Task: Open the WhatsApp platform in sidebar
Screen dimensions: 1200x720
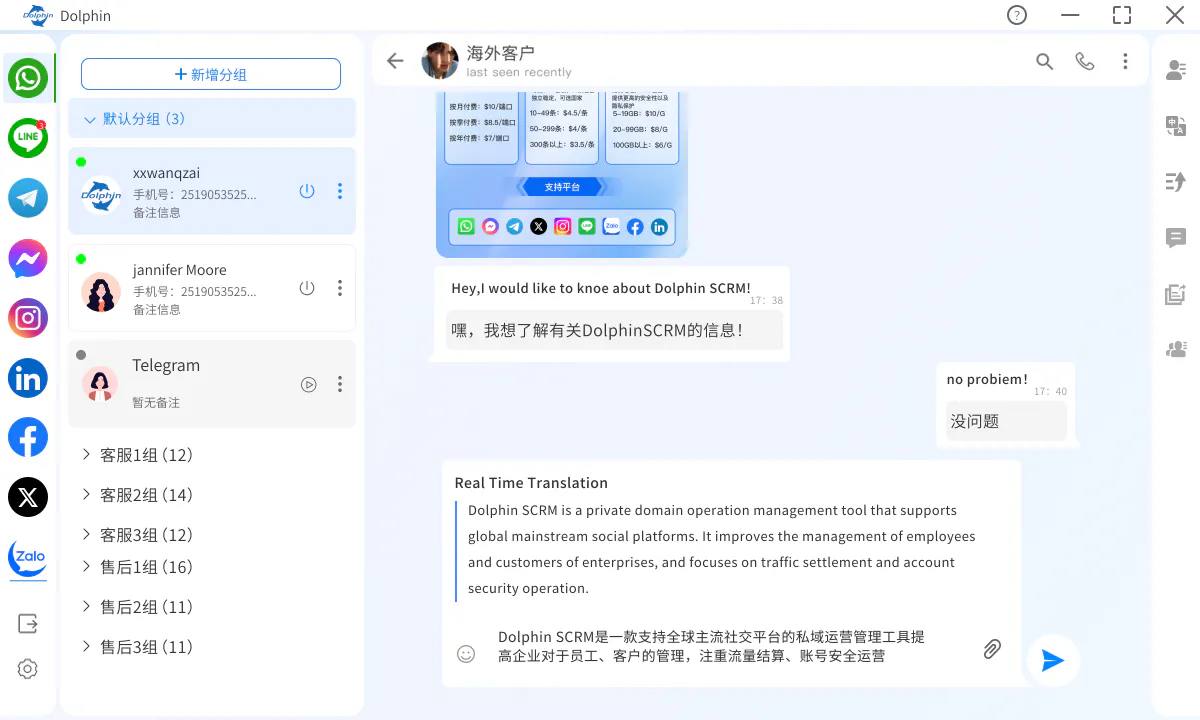Action: (28, 78)
